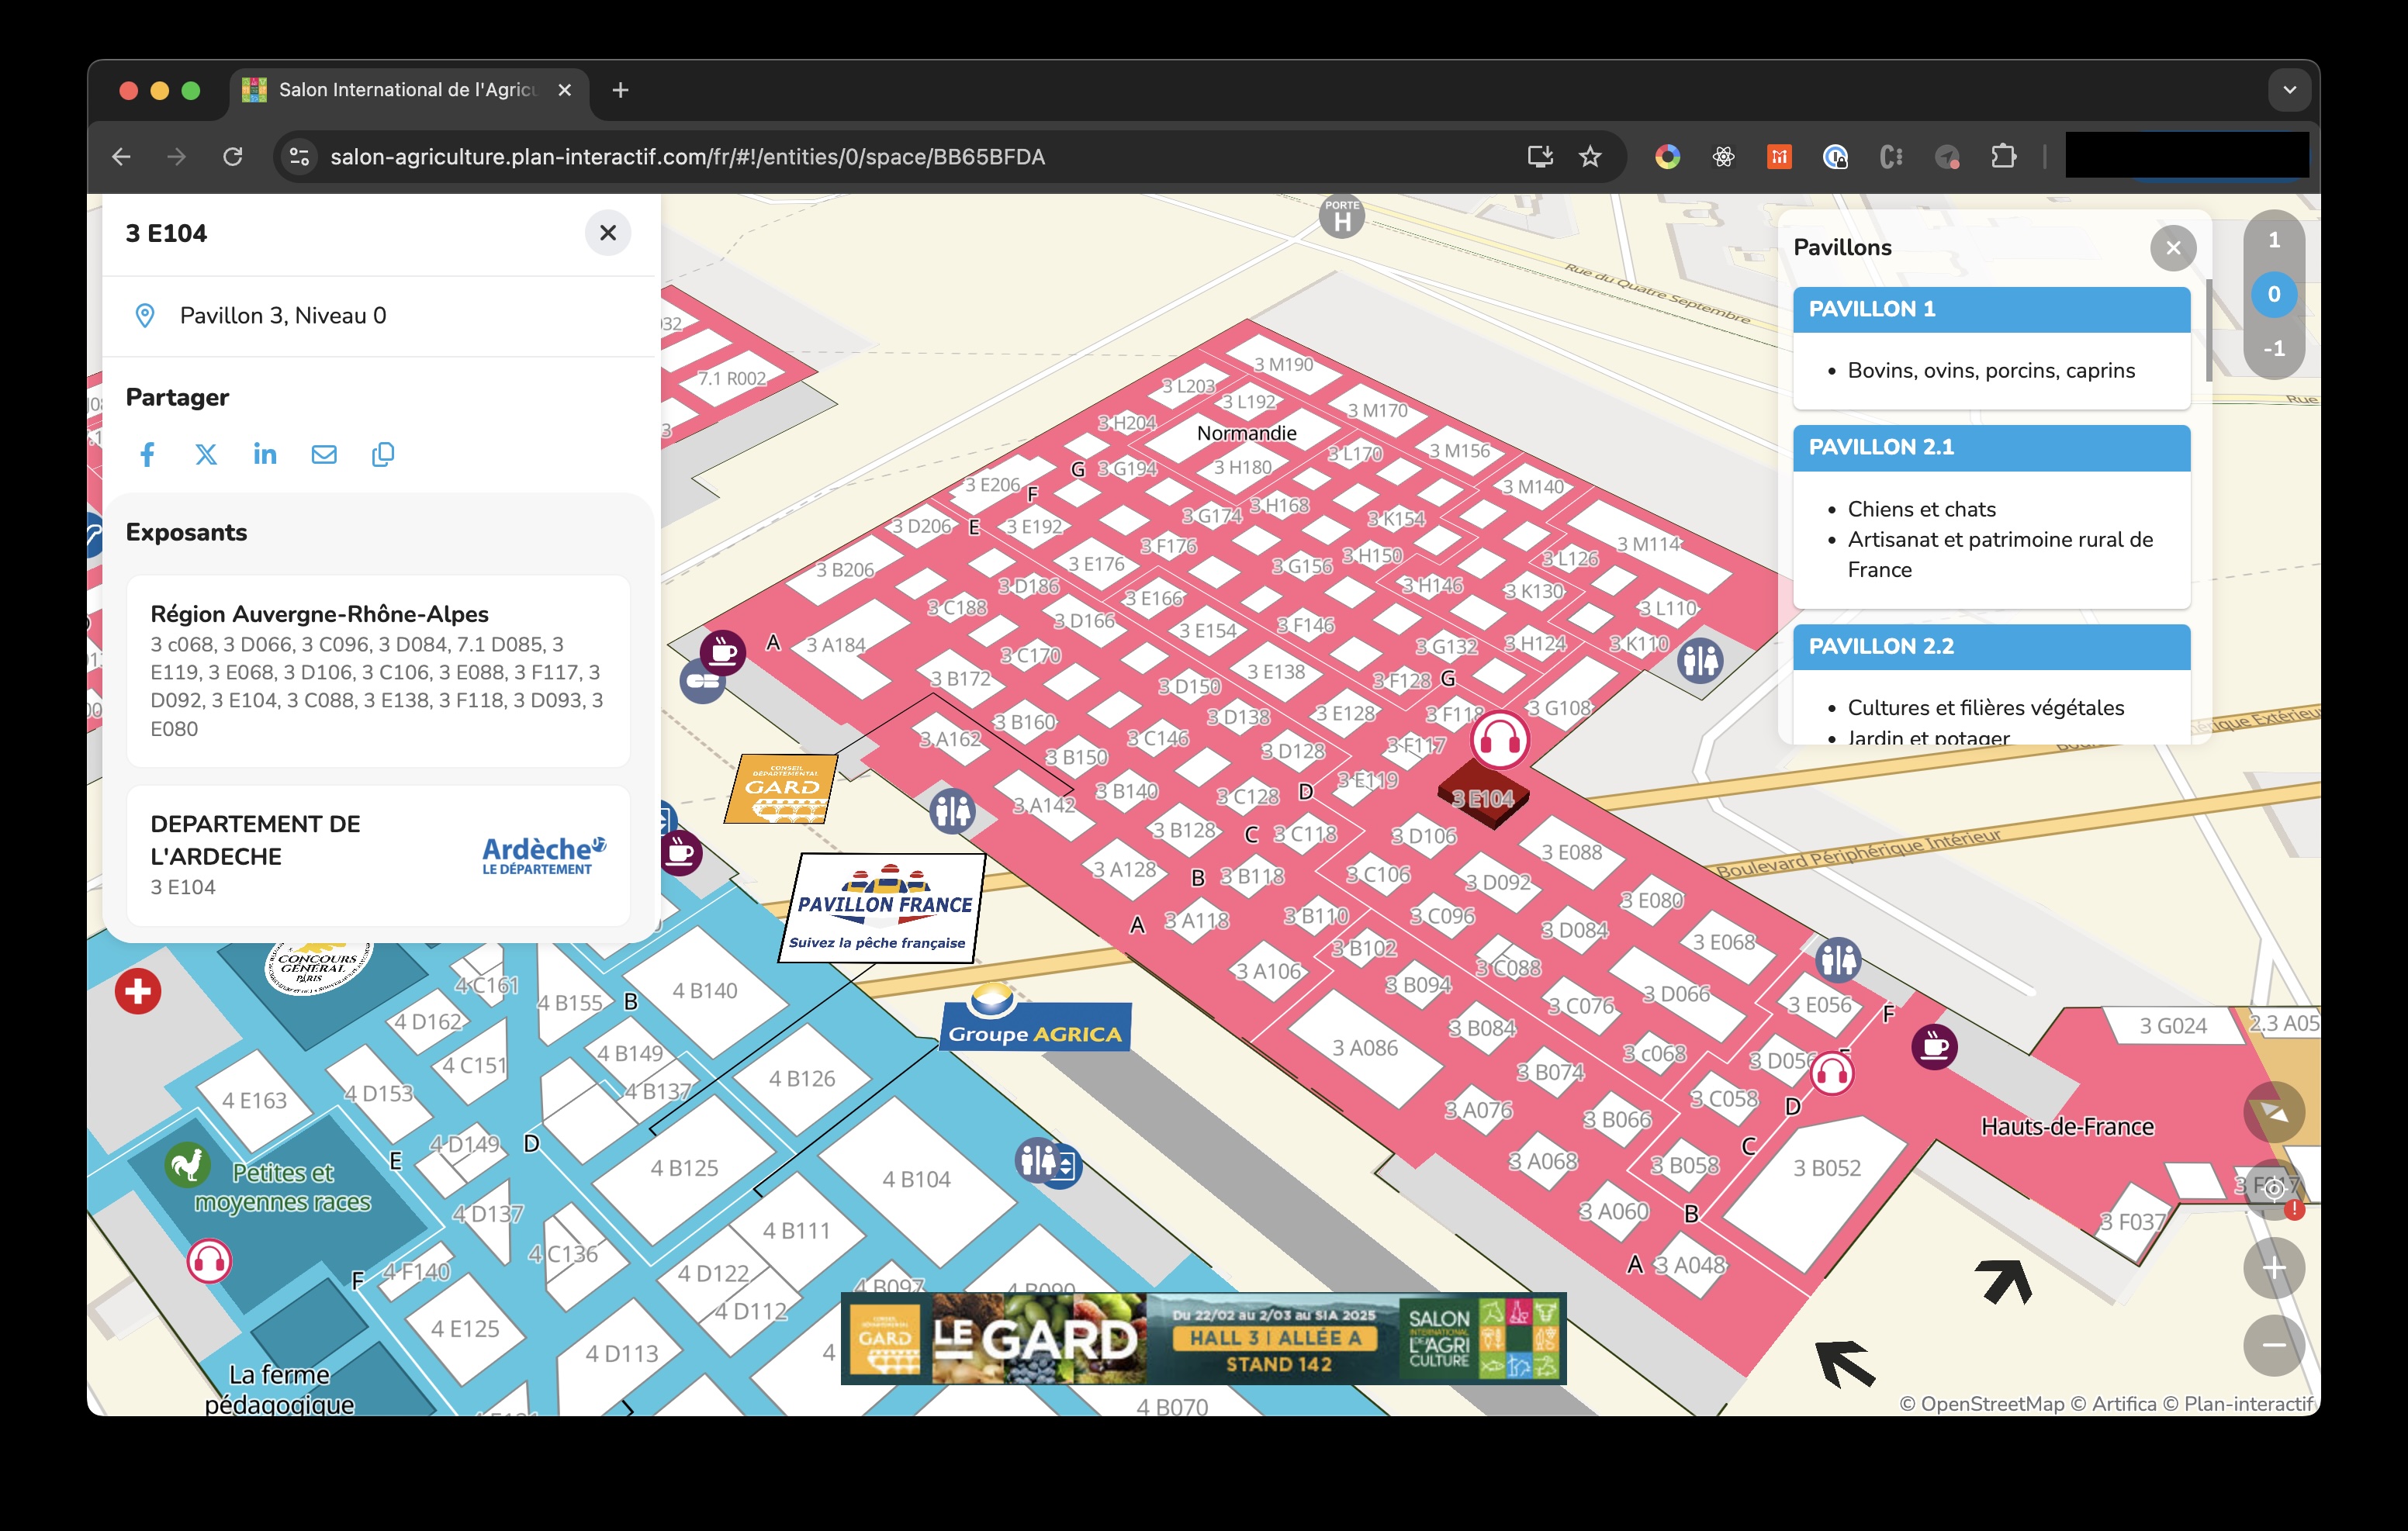Viewport: 2408px width, 1531px height.
Task: Share stand on Facebook
Action: (x=147, y=455)
